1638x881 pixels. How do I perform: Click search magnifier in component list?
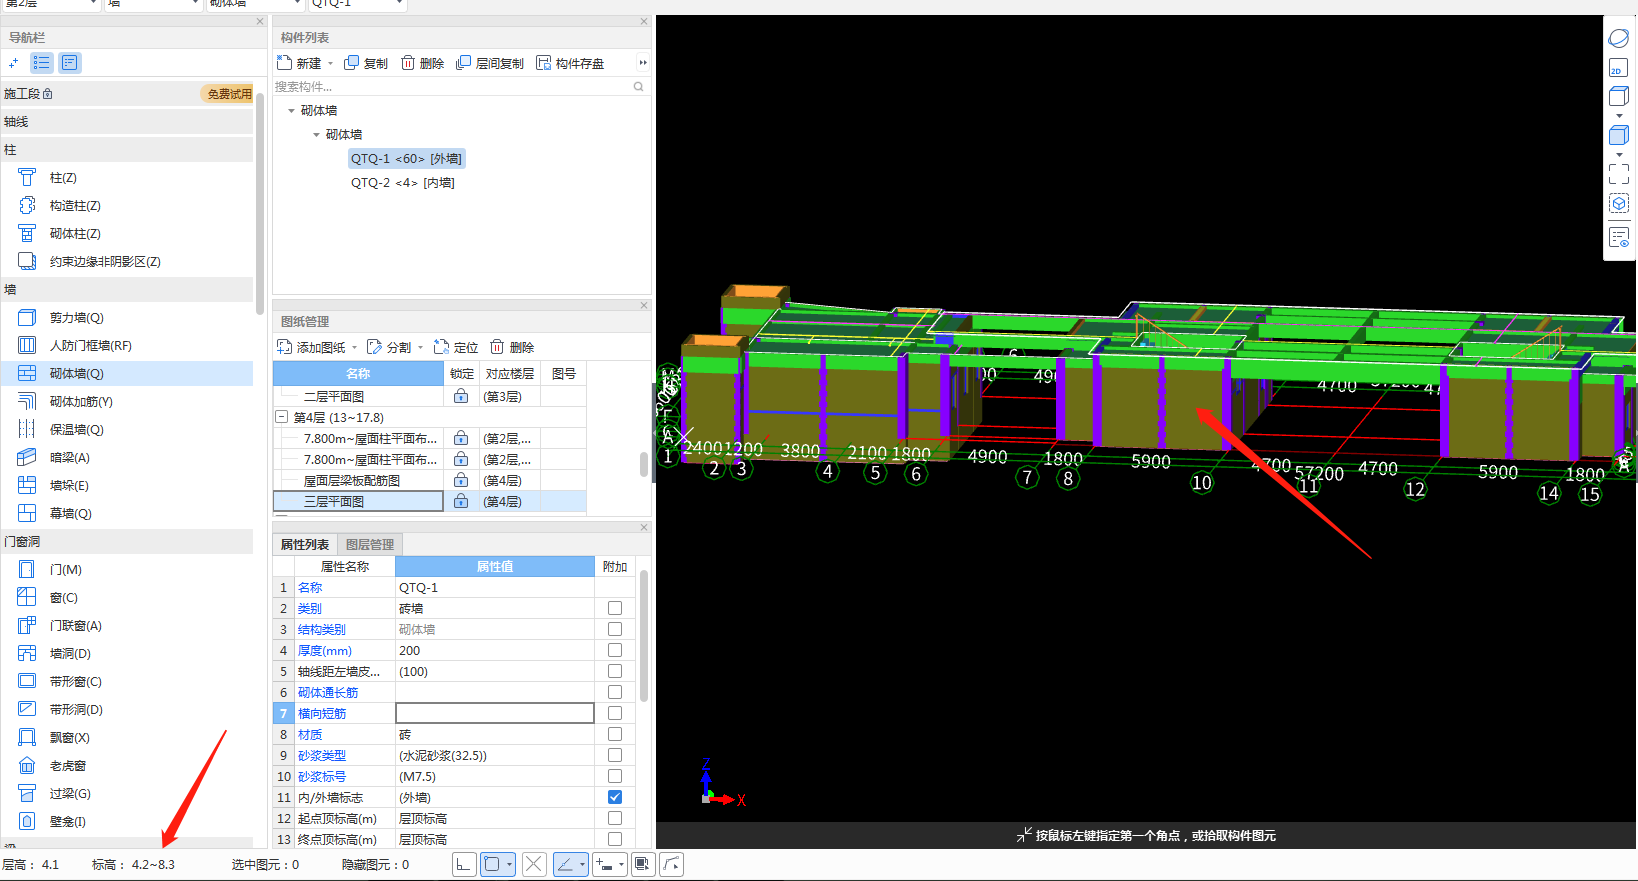pos(638,87)
